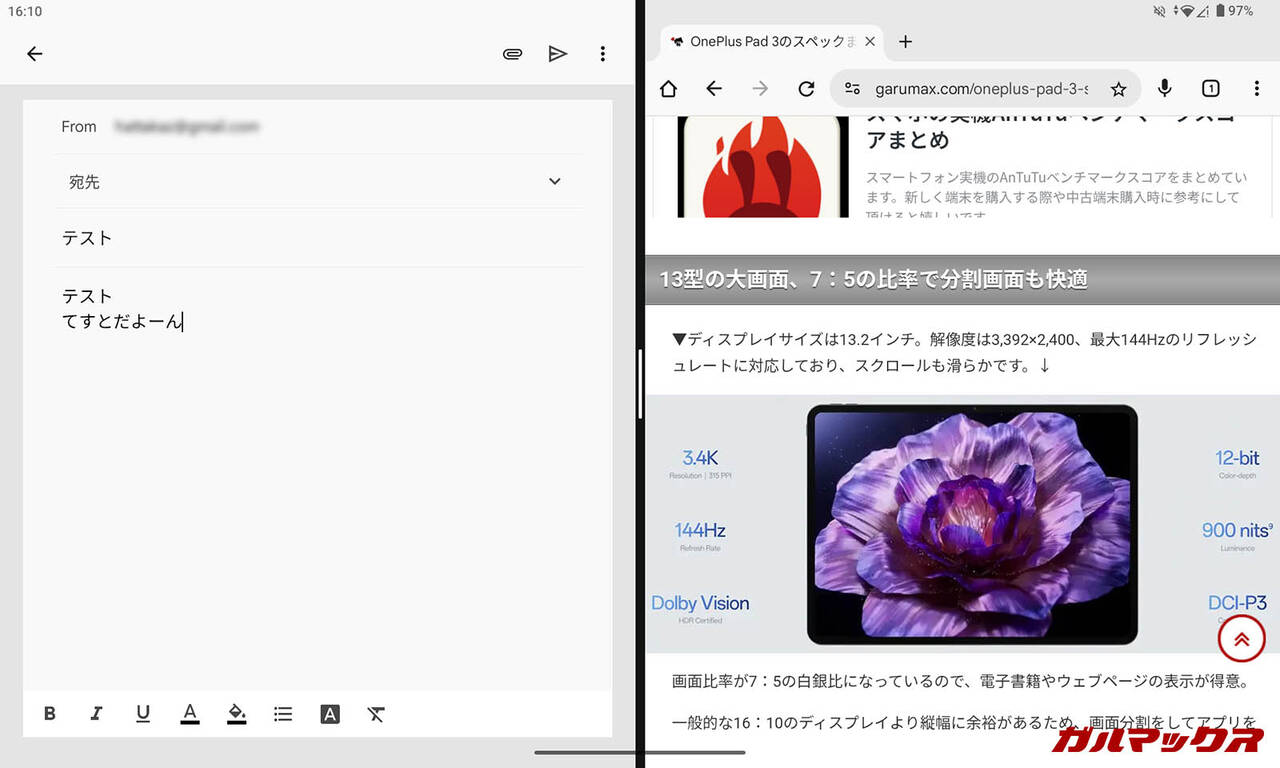This screenshot has height=768, width=1280.
Task: Toggle italic text formatting
Action: 97,714
